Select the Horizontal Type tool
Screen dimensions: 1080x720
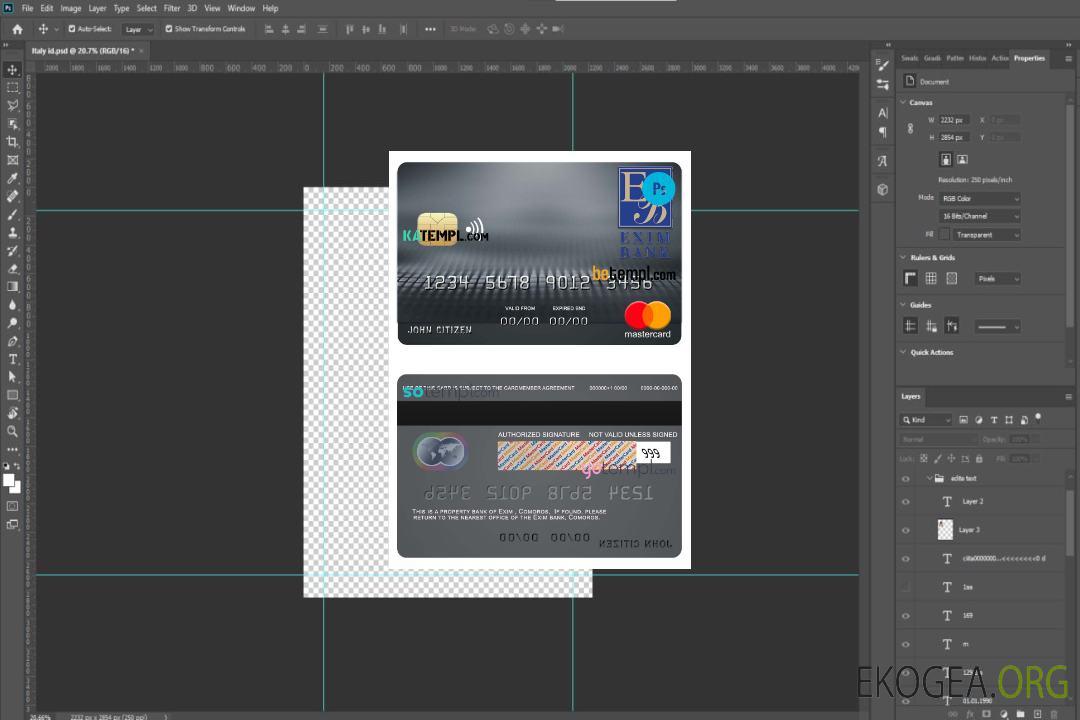click(x=12, y=359)
